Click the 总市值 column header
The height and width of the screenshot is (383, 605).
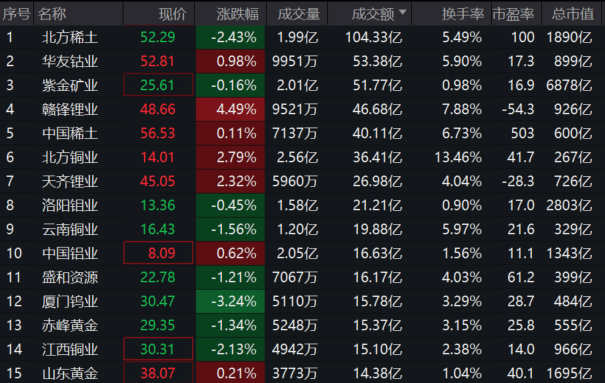click(x=573, y=13)
